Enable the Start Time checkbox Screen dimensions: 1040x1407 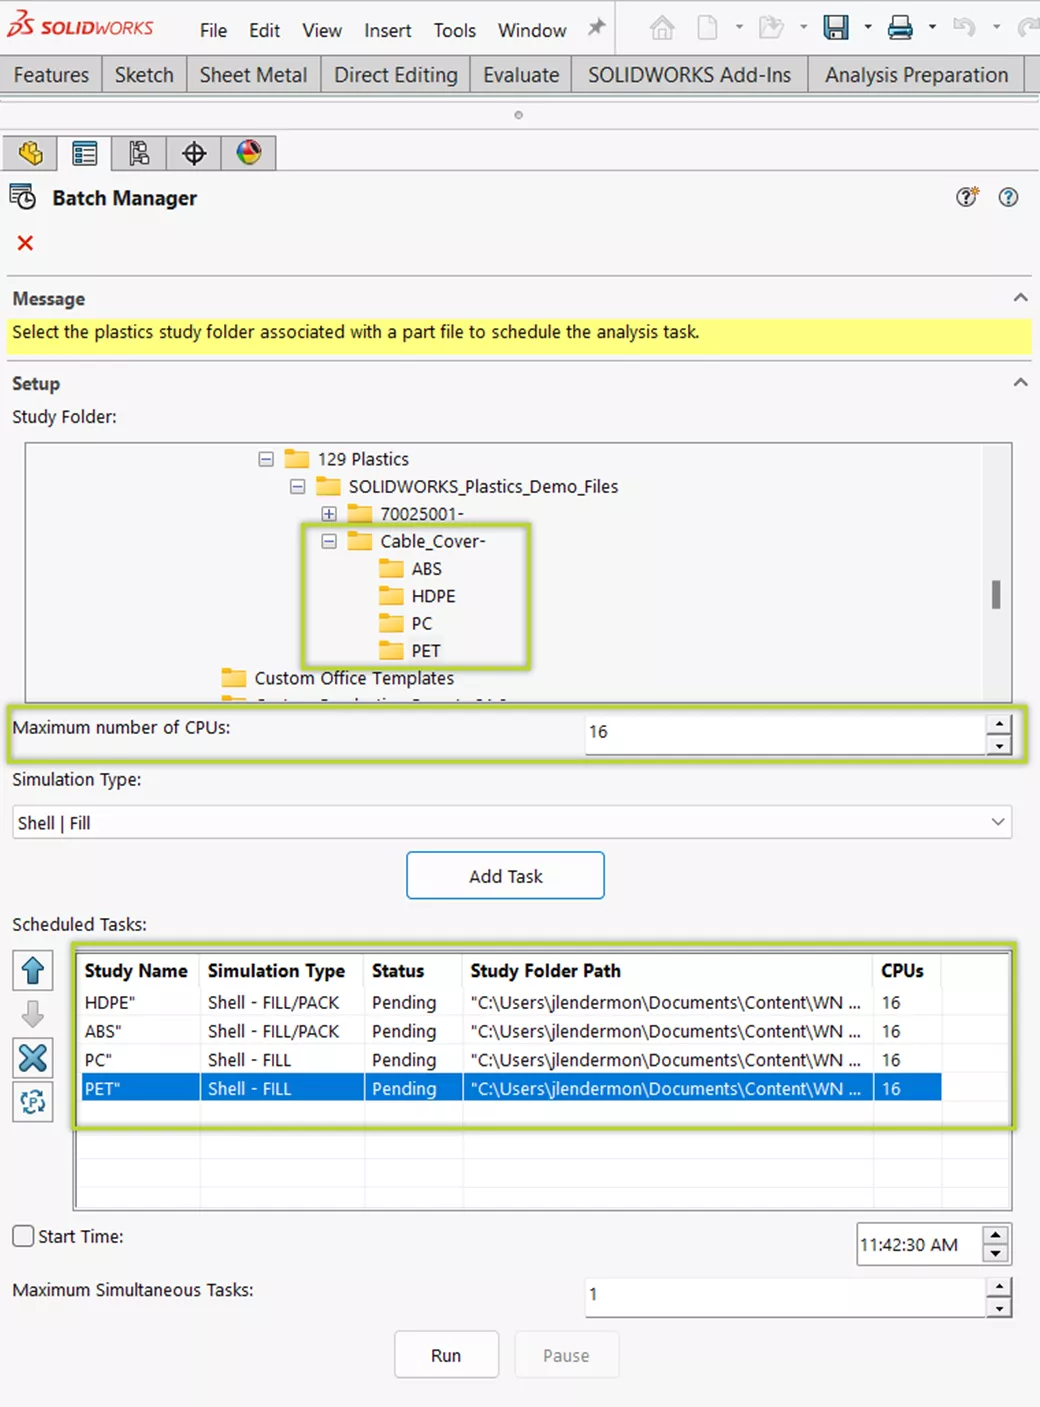coord(24,1236)
